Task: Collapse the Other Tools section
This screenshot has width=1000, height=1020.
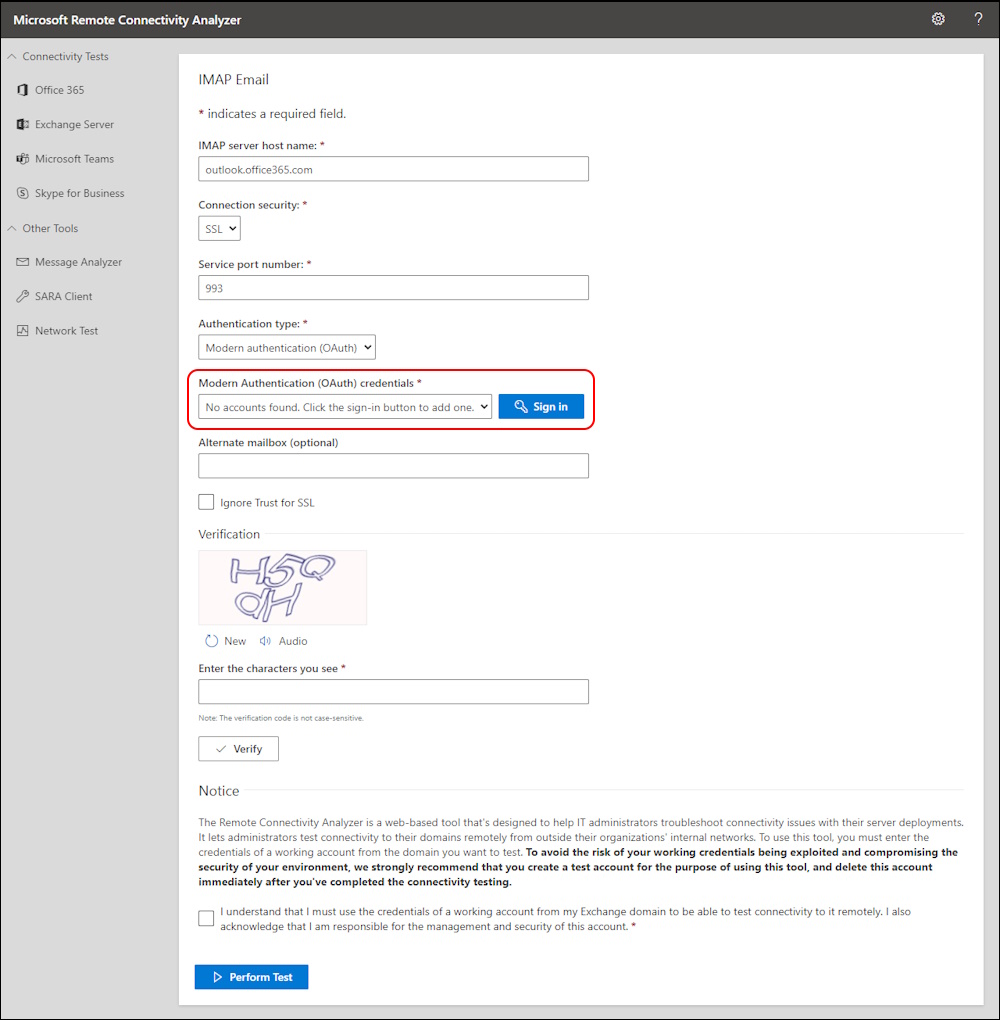Action: click(44, 228)
